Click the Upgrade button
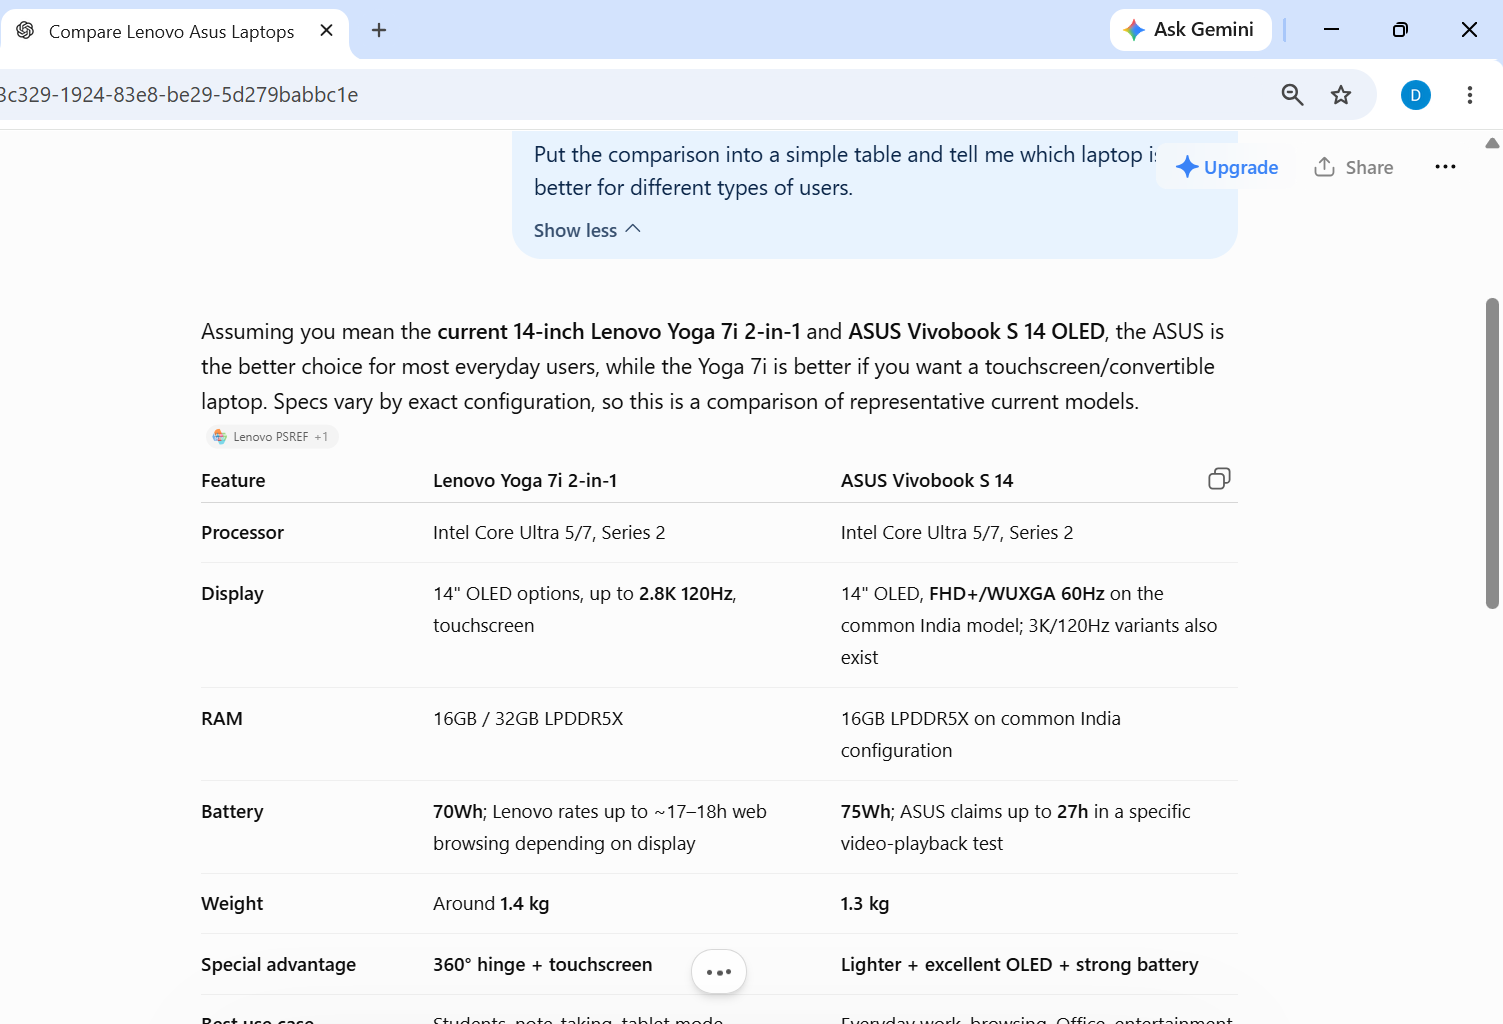Viewport: 1503px width, 1024px height. pos(1227,167)
